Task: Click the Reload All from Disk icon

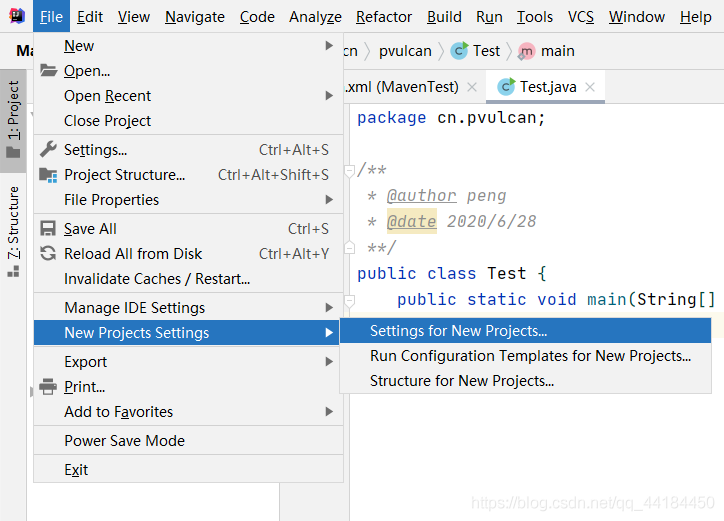Action: (x=48, y=254)
